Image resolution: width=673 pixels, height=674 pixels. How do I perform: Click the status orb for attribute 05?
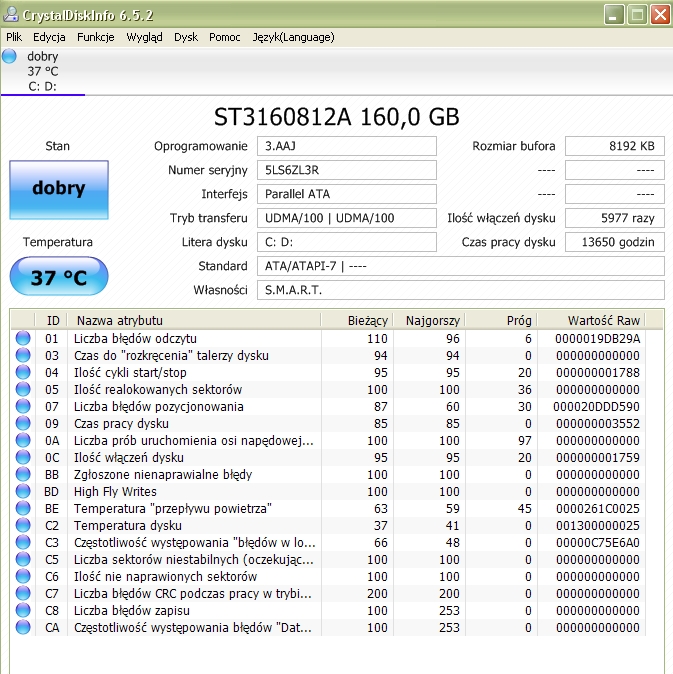pos(23,389)
